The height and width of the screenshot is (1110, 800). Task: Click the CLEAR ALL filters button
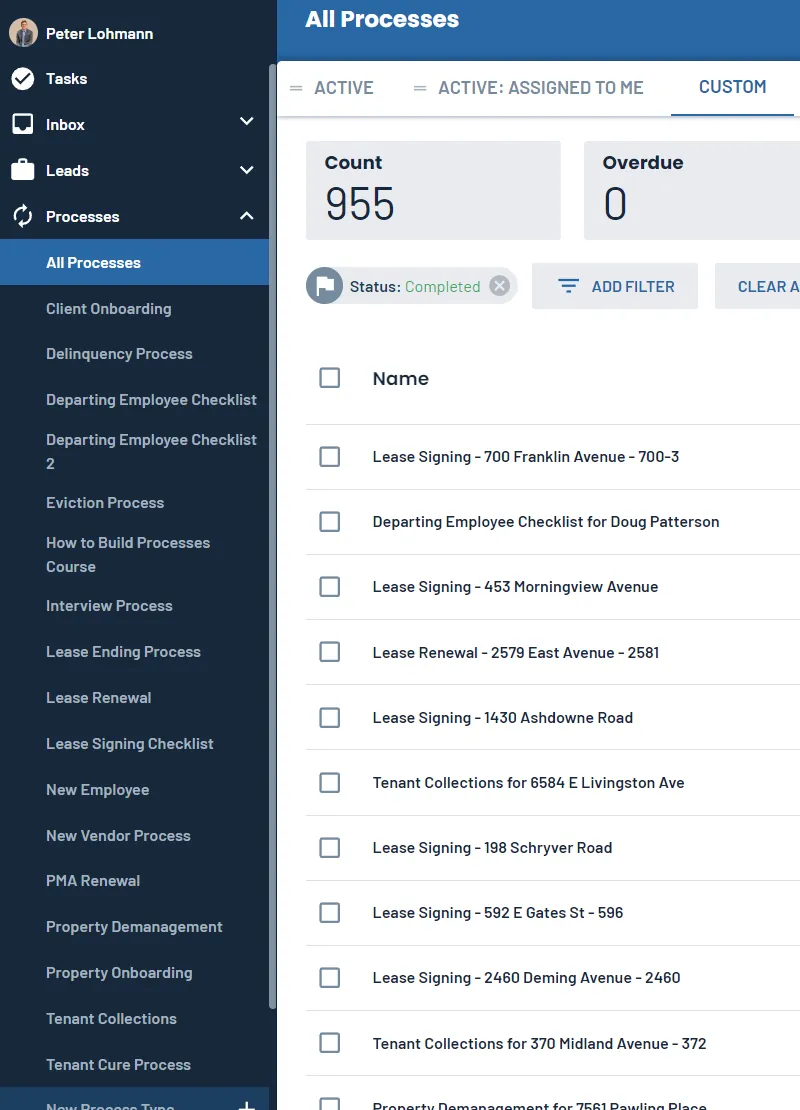[758, 286]
